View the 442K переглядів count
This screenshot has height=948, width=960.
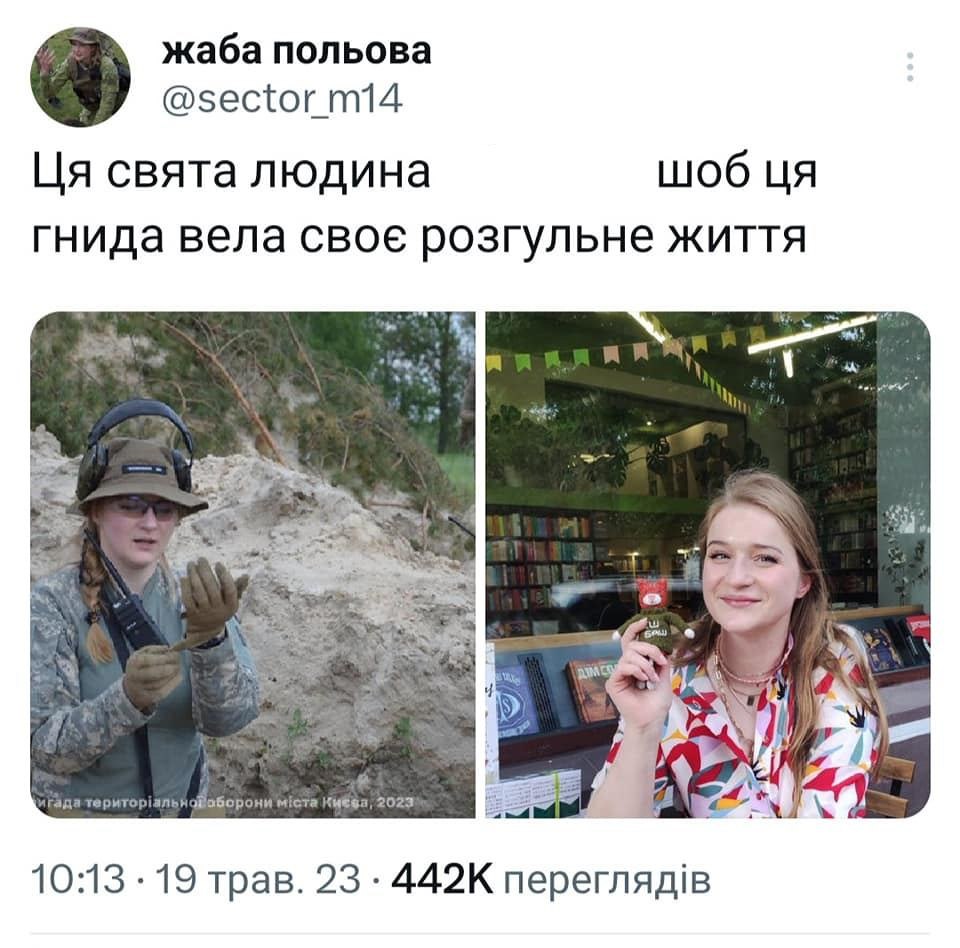[x=550, y=879]
